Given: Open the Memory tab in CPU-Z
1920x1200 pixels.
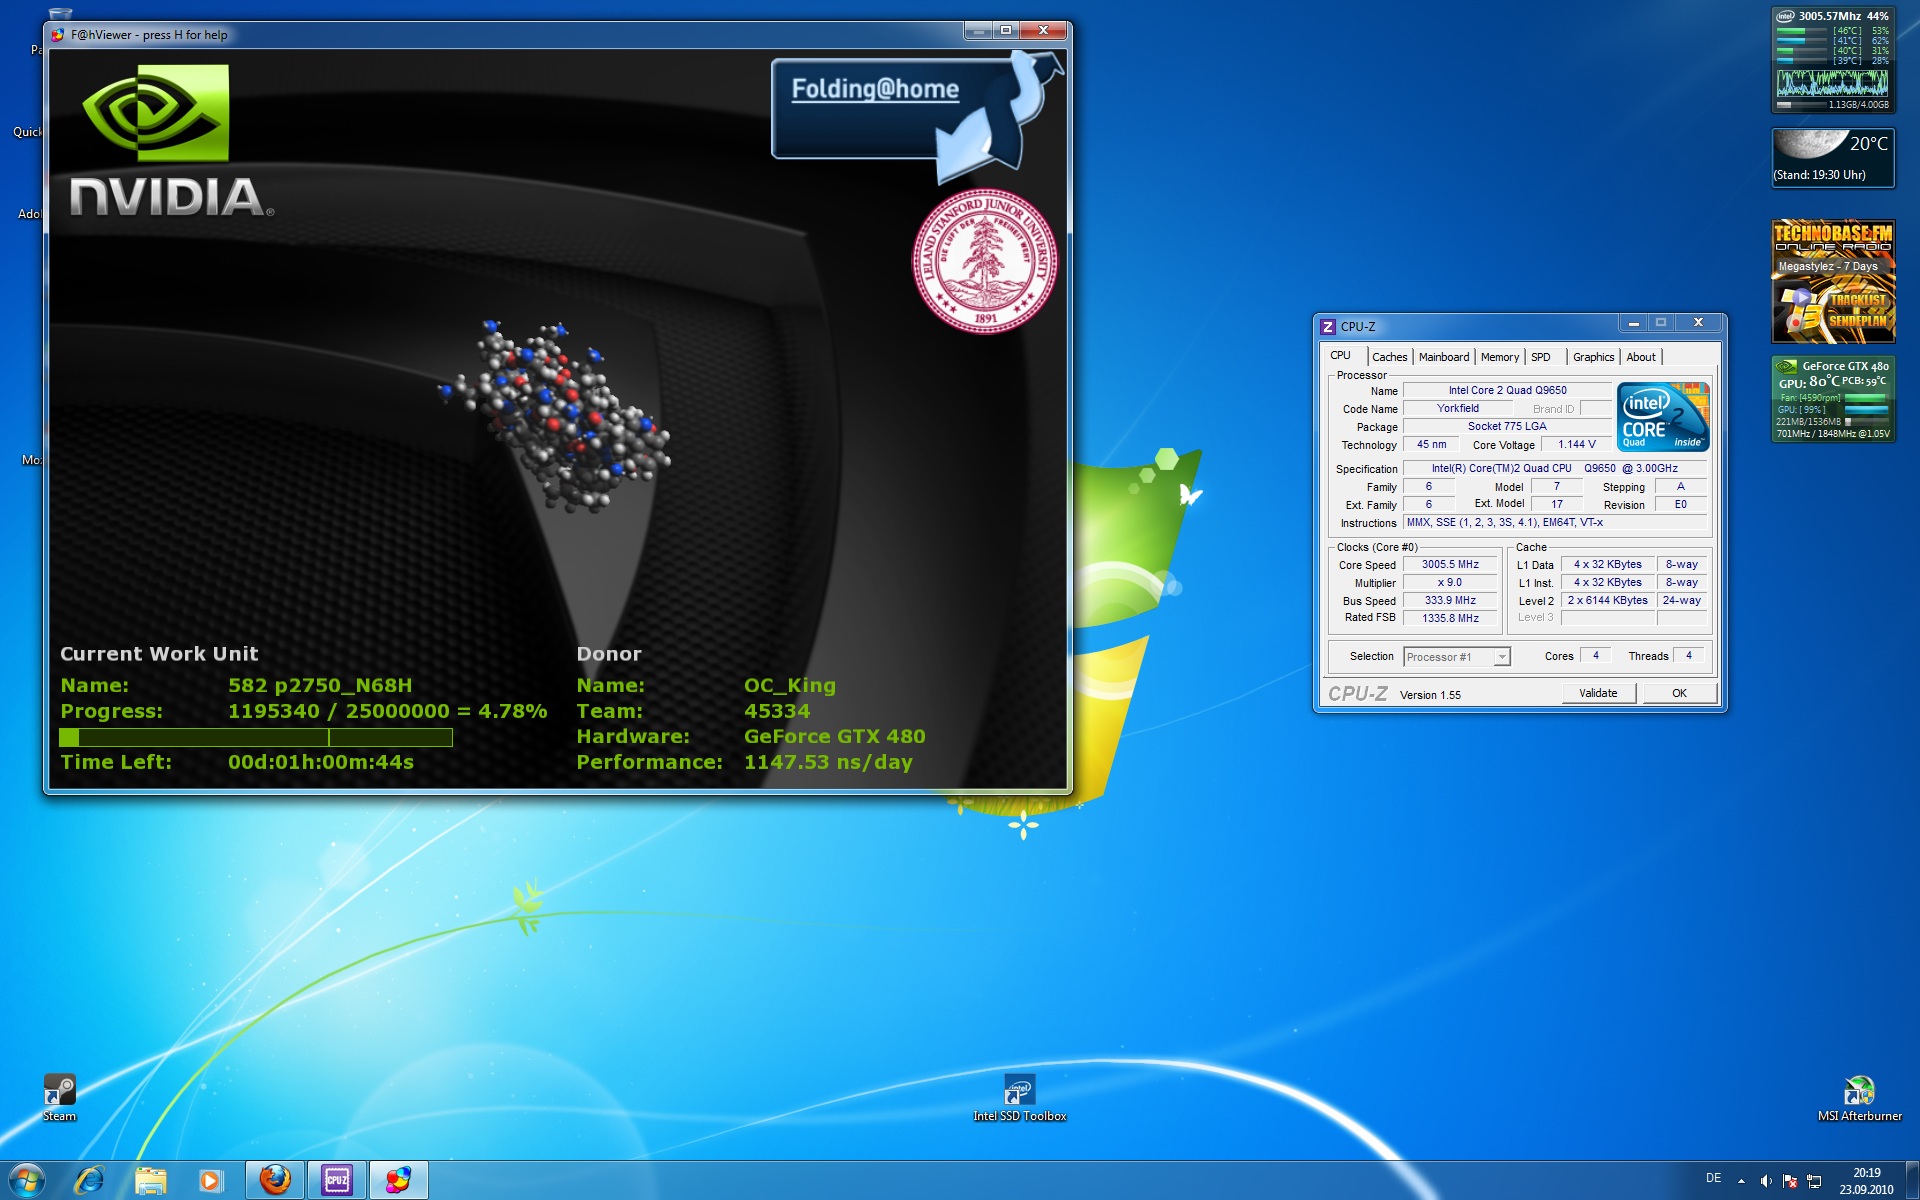Looking at the screenshot, I should [x=1499, y=357].
